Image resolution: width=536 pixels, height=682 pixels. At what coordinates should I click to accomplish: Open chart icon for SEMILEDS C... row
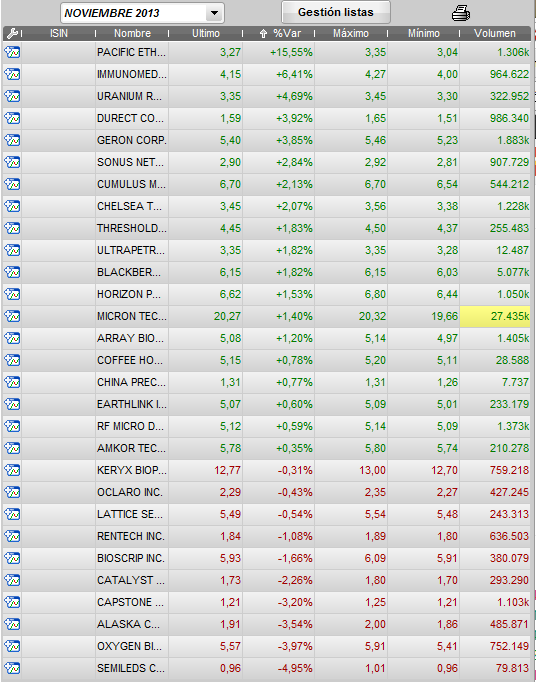point(12,668)
